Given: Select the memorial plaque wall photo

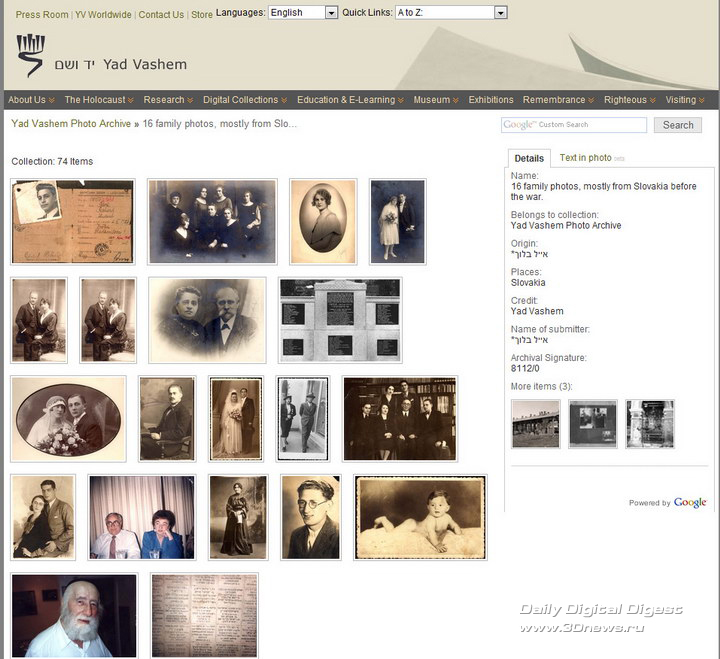Looking at the screenshot, I should coord(340,320).
